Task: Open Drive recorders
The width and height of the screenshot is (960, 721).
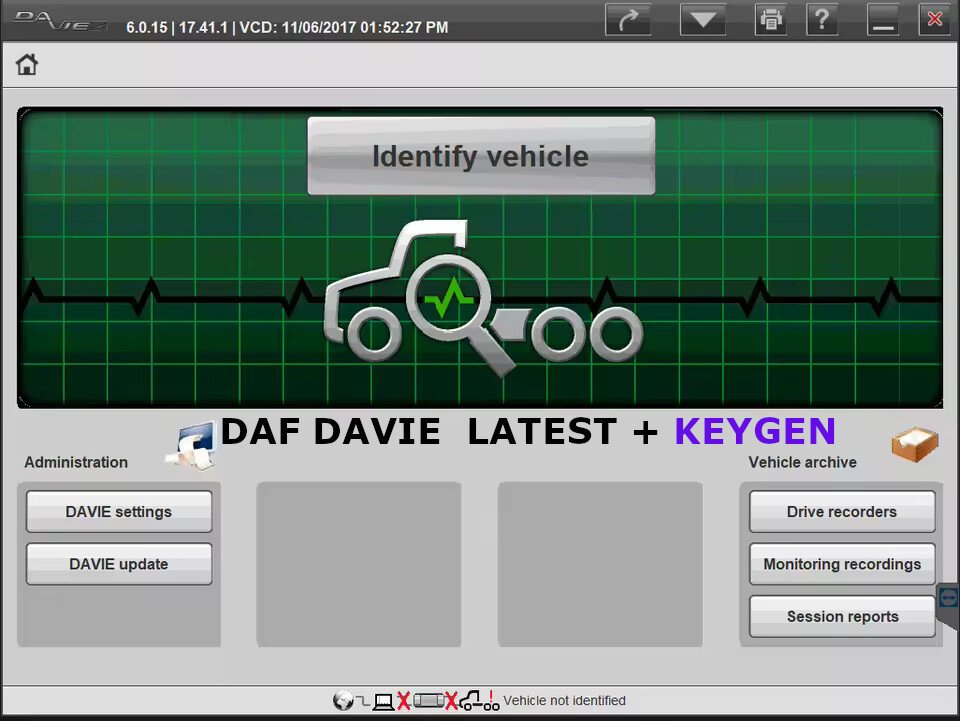Action: 841,511
